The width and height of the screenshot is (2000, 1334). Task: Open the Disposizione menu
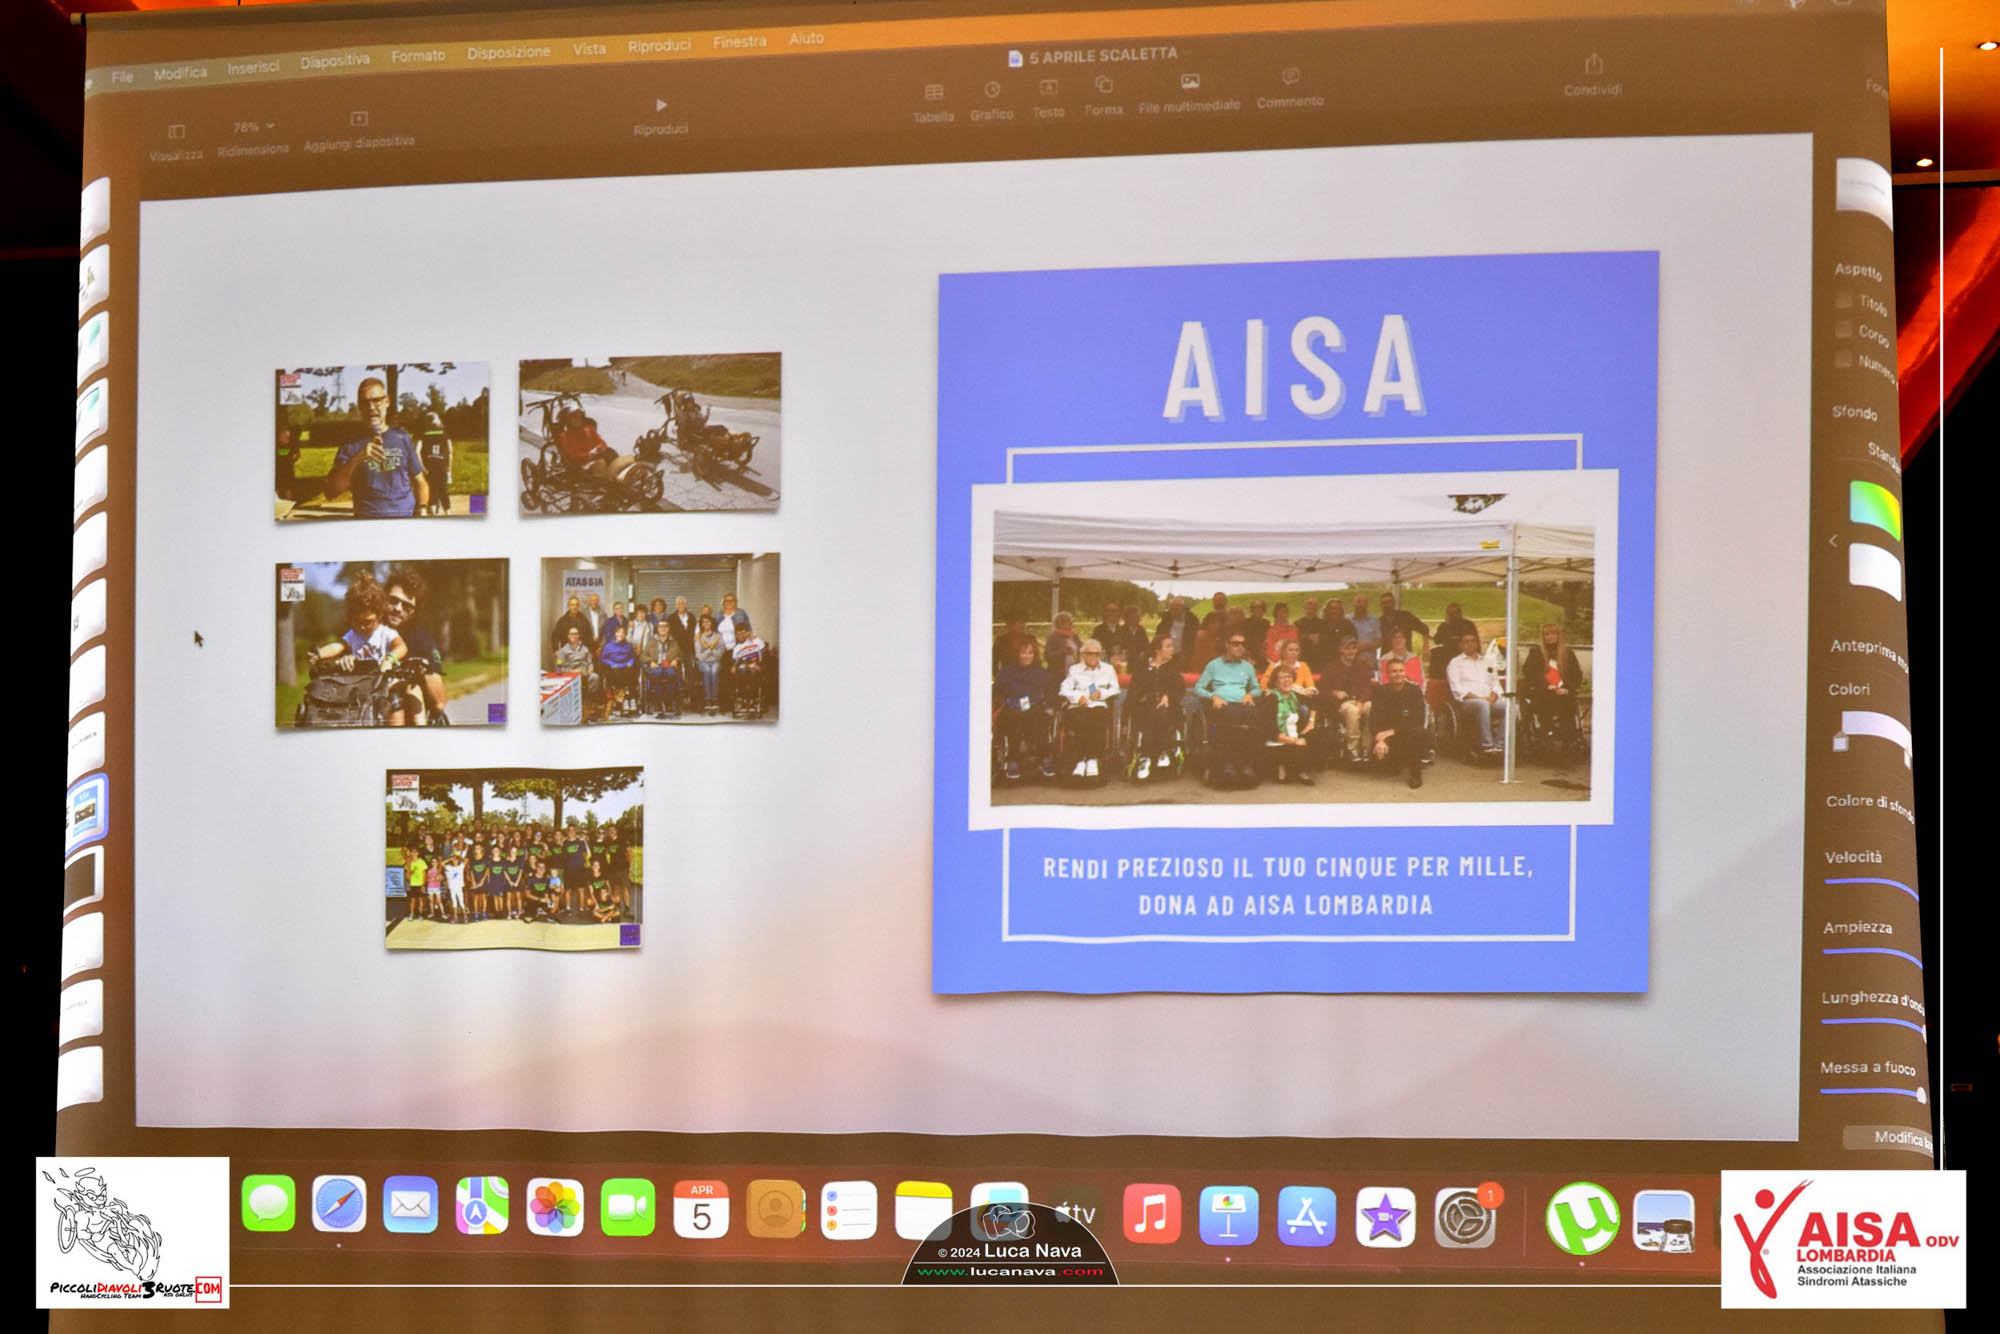click(x=509, y=52)
